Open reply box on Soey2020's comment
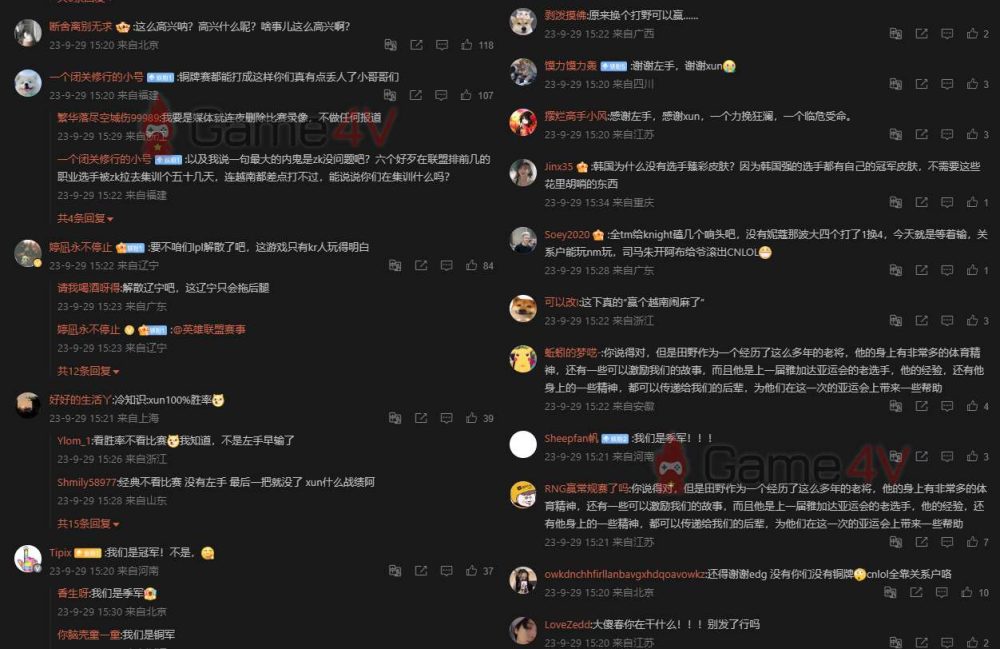 [x=947, y=270]
